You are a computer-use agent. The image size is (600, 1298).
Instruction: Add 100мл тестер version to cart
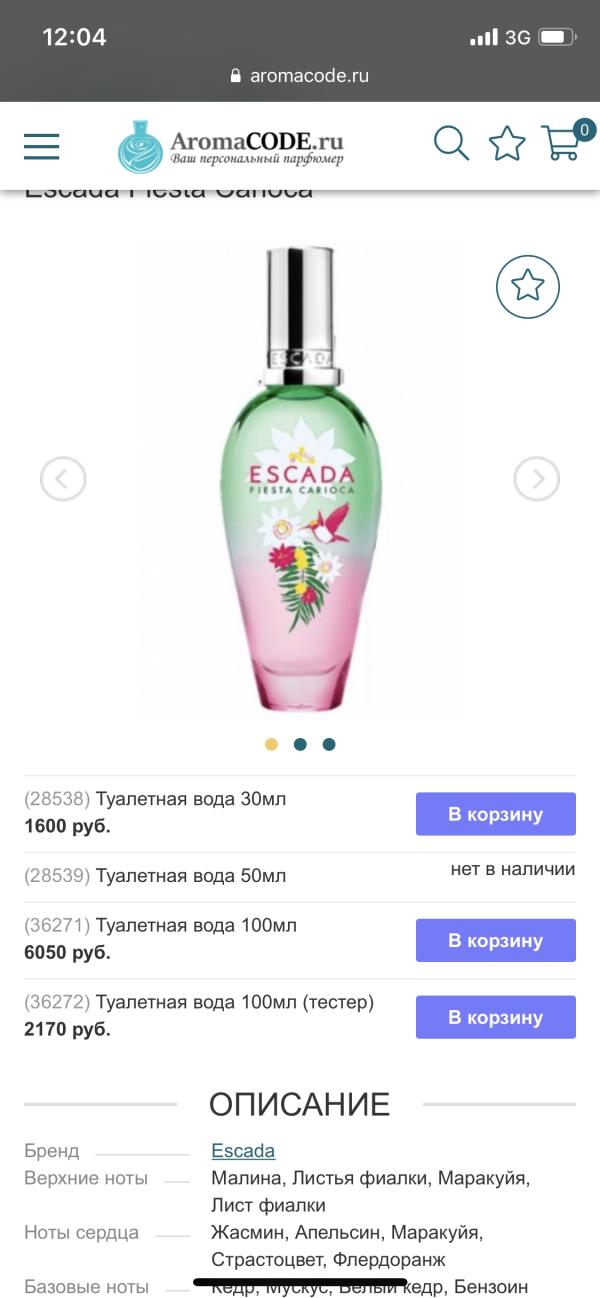coord(496,1017)
